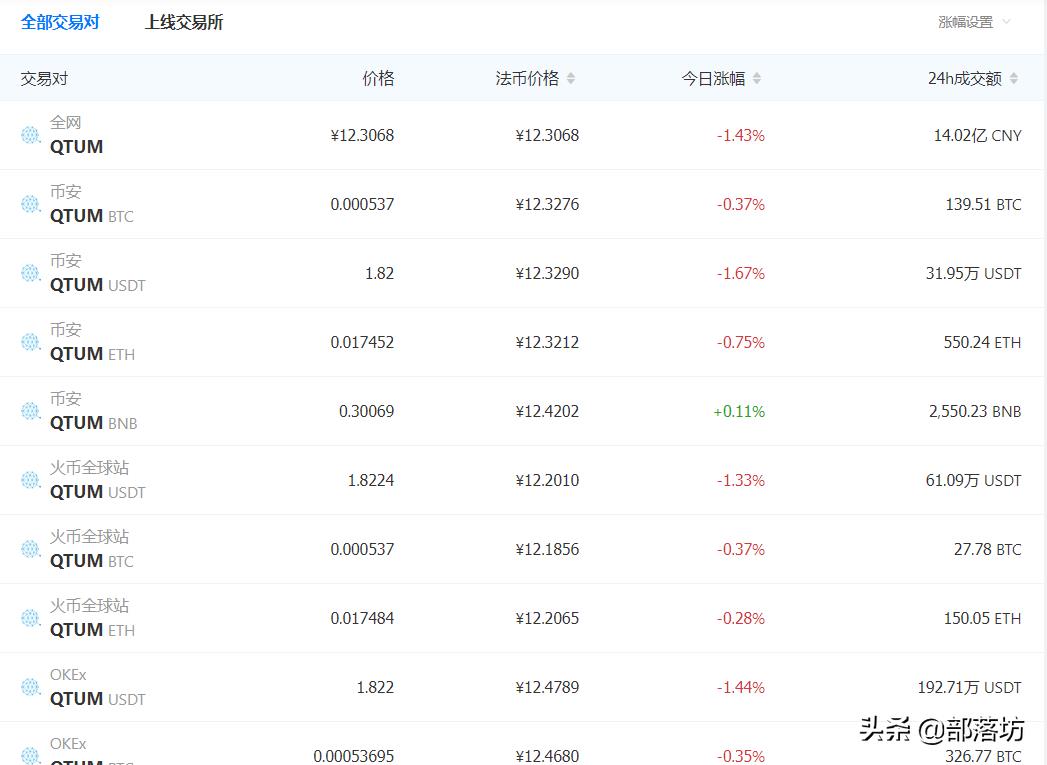Select the 139.51 BTC volume value
This screenshot has width=1047, height=765.
984,204
